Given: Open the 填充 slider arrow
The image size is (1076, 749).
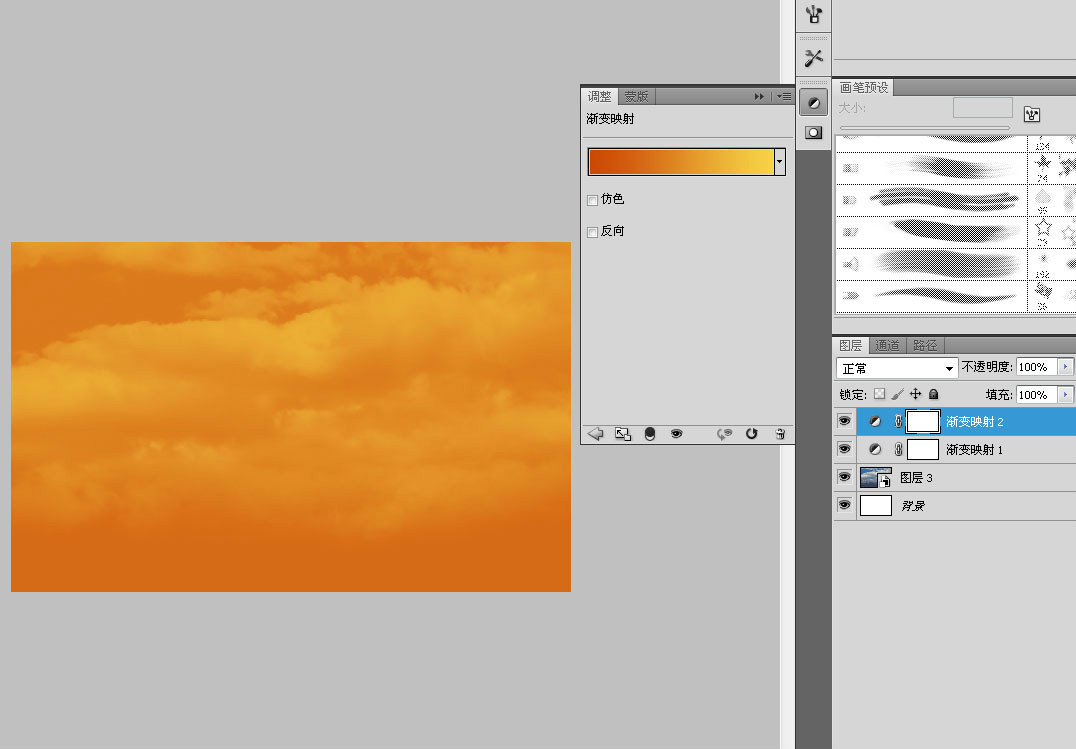Looking at the screenshot, I should tap(1066, 395).
